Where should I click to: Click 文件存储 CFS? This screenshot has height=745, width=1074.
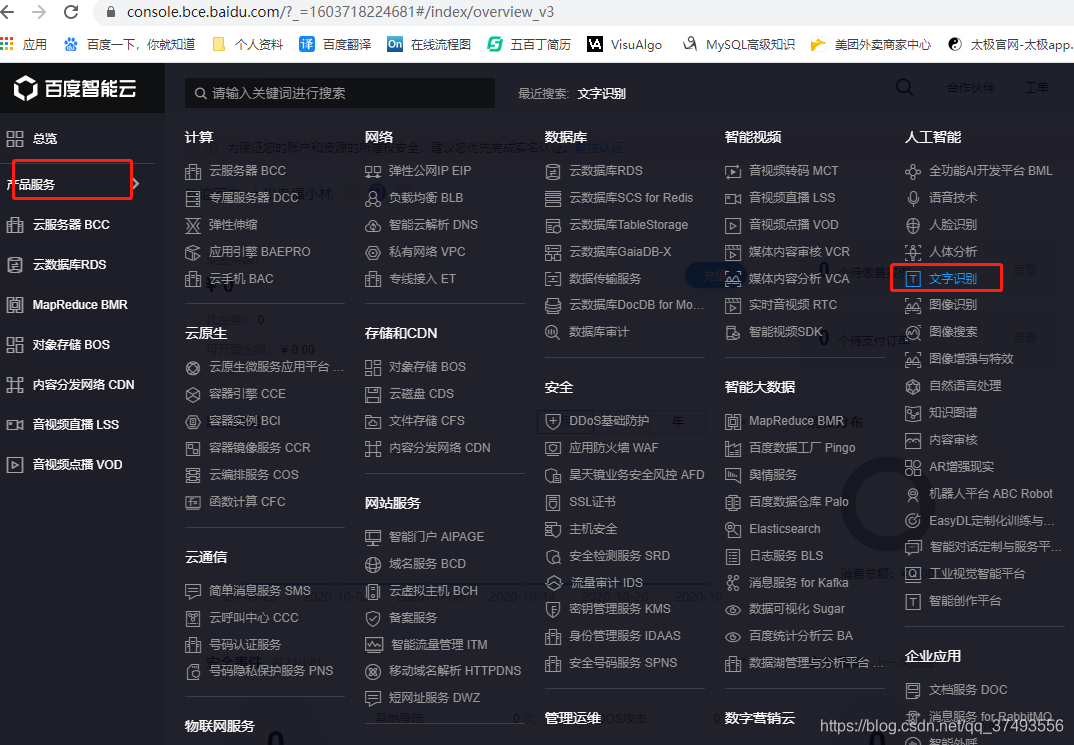click(x=427, y=420)
